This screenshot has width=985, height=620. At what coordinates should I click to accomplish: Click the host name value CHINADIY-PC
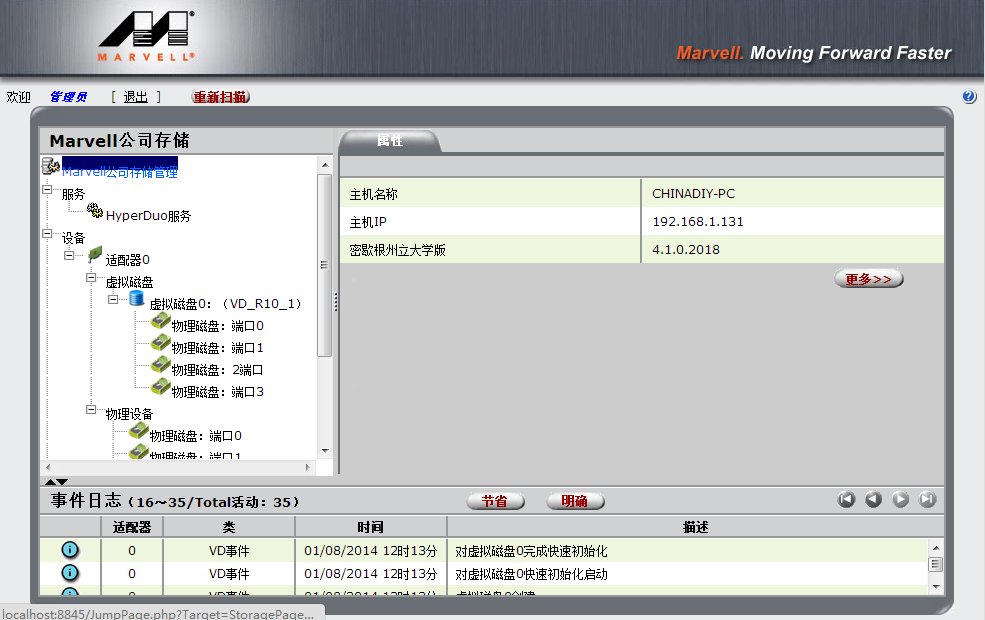click(x=694, y=193)
